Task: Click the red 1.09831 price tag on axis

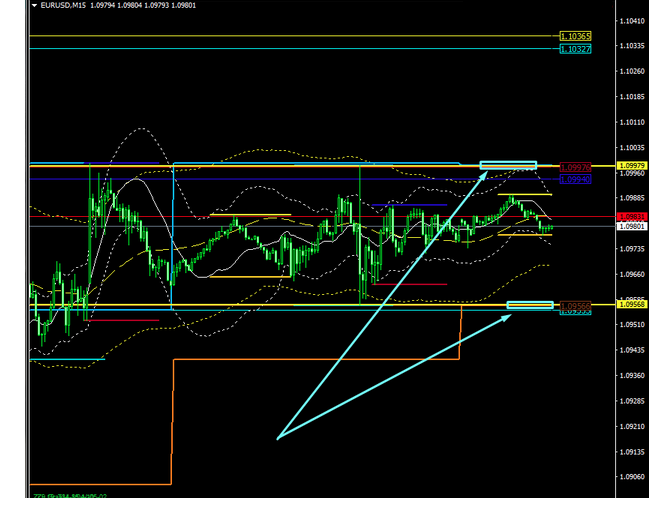Action: 632,217
